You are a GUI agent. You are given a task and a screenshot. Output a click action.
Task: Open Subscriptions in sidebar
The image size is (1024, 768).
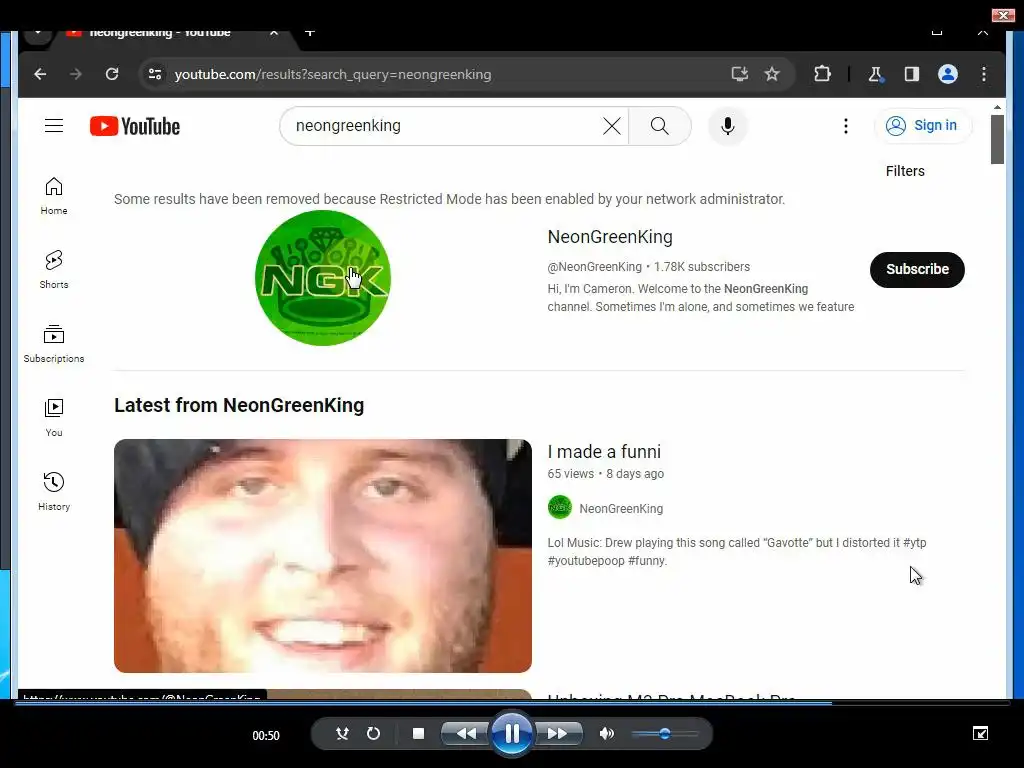54,344
